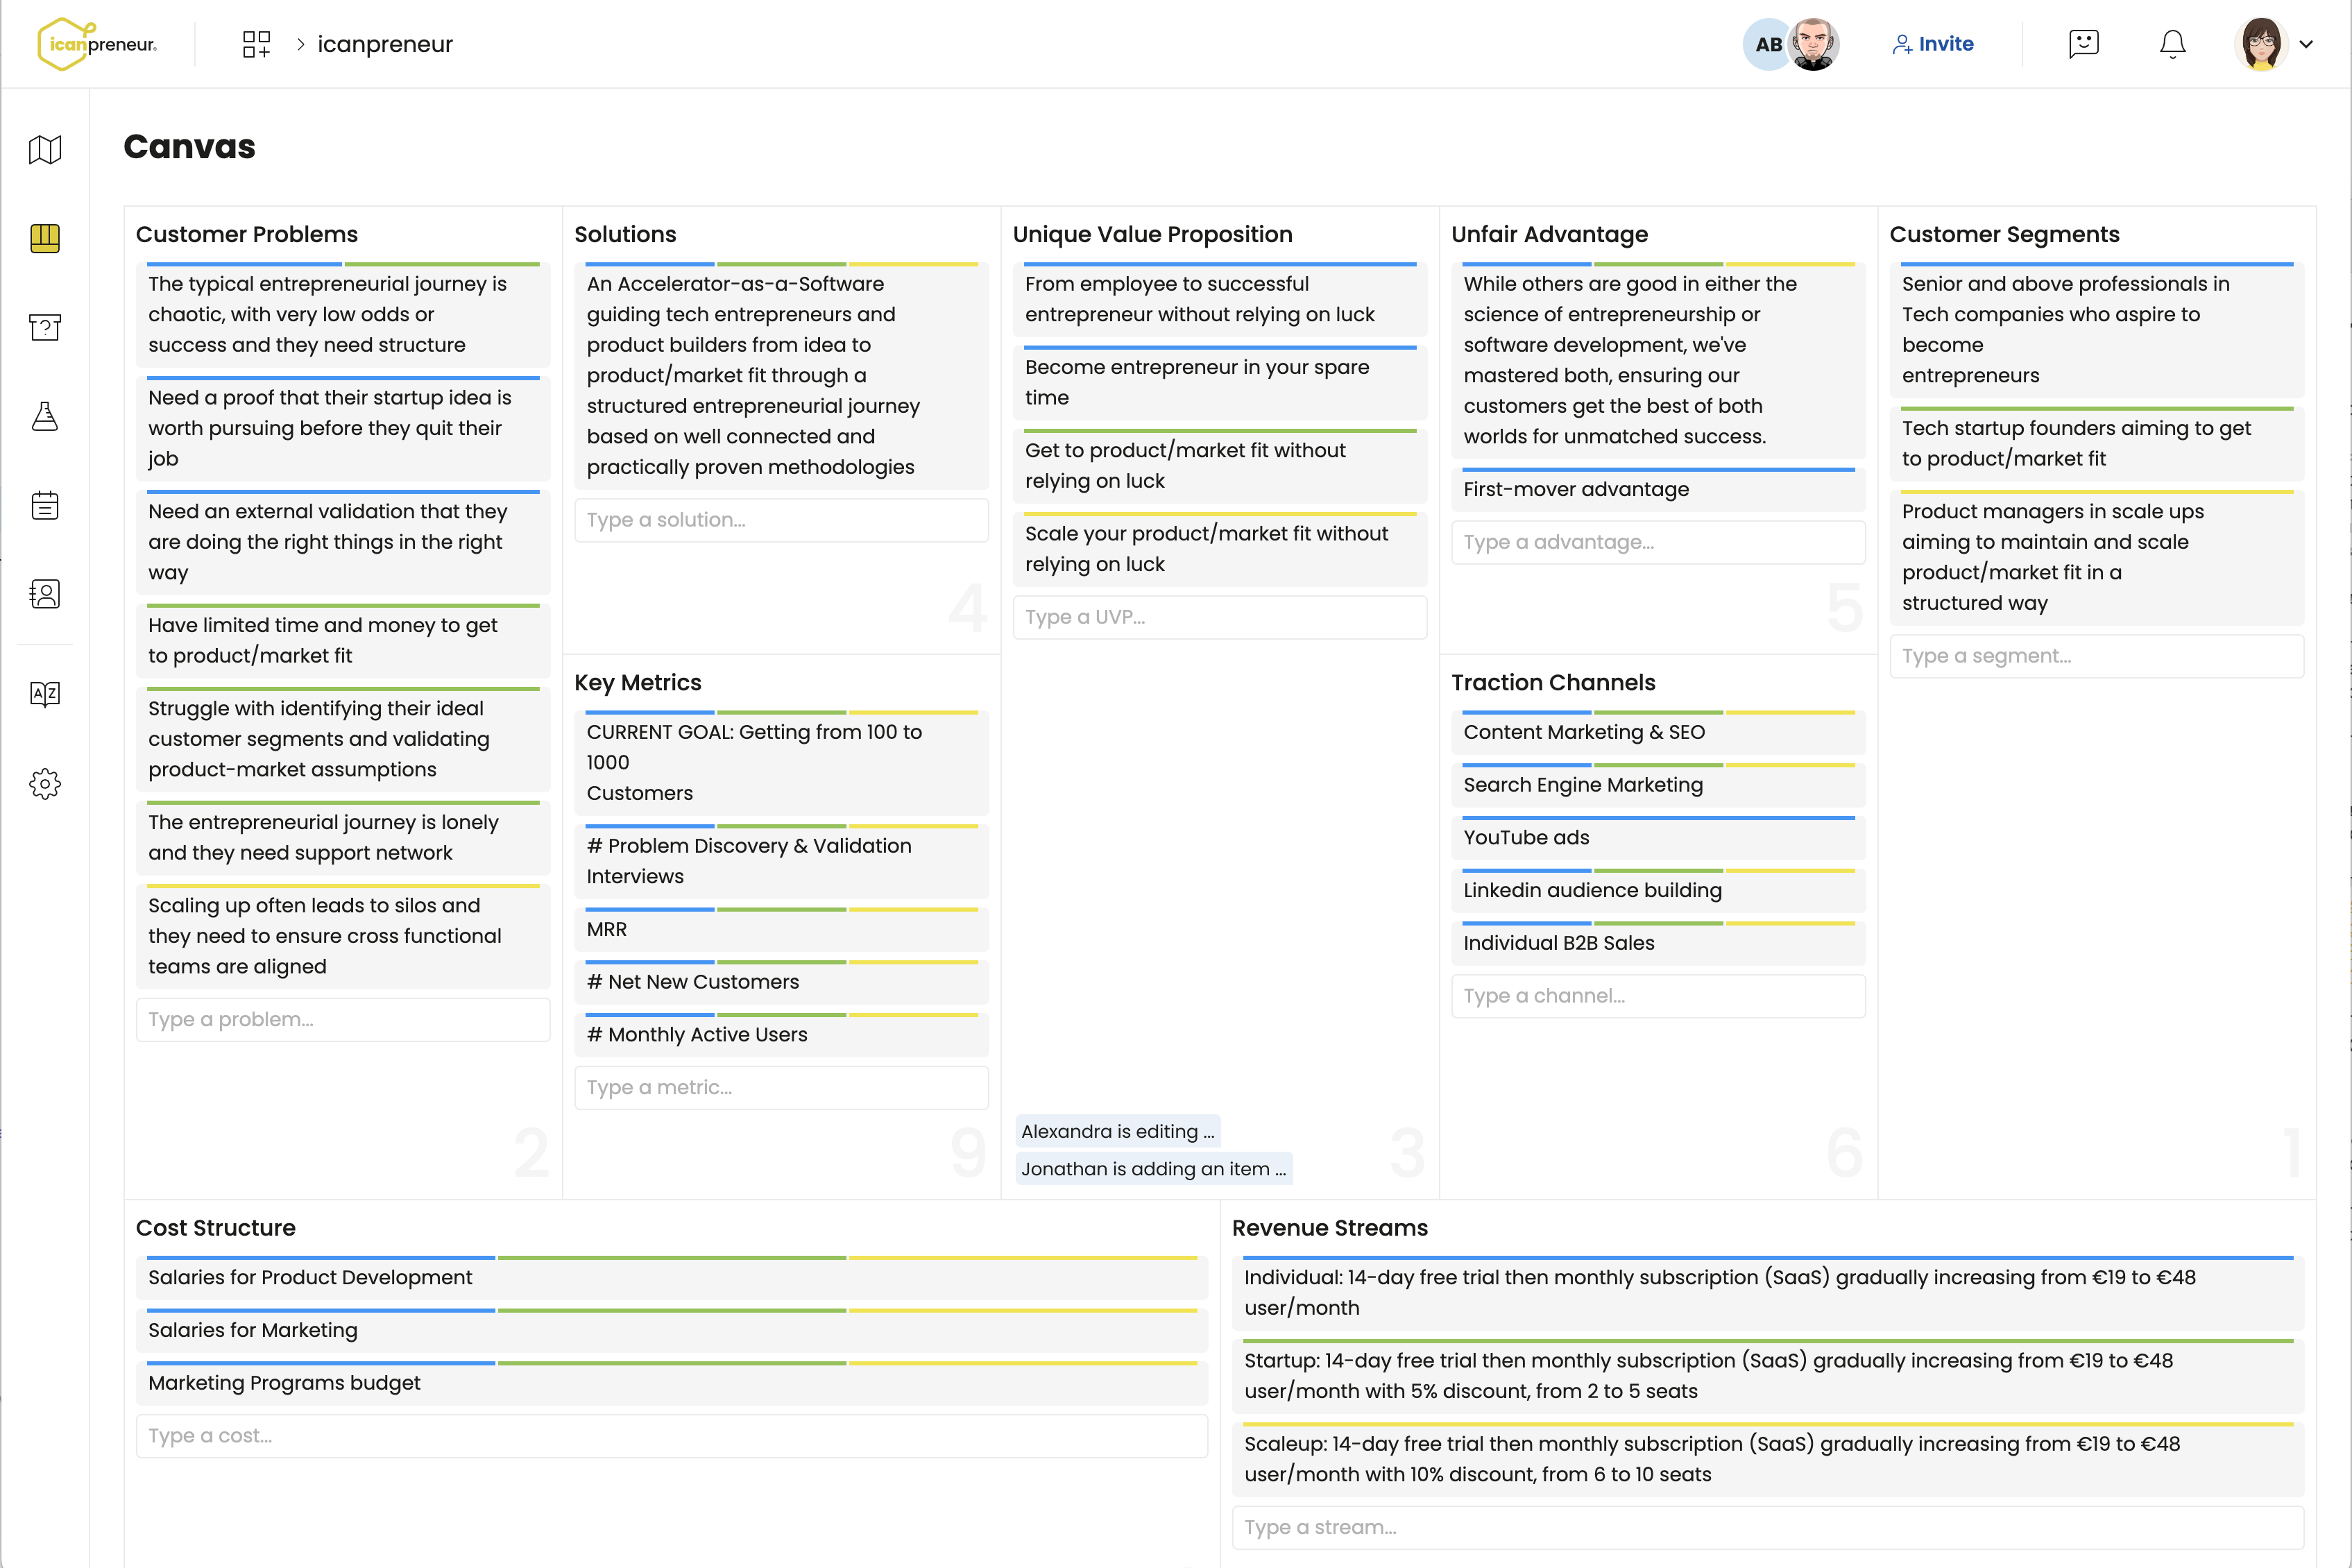
Task: Expand the user profile dropdown arrow
Action: coord(2307,44)
